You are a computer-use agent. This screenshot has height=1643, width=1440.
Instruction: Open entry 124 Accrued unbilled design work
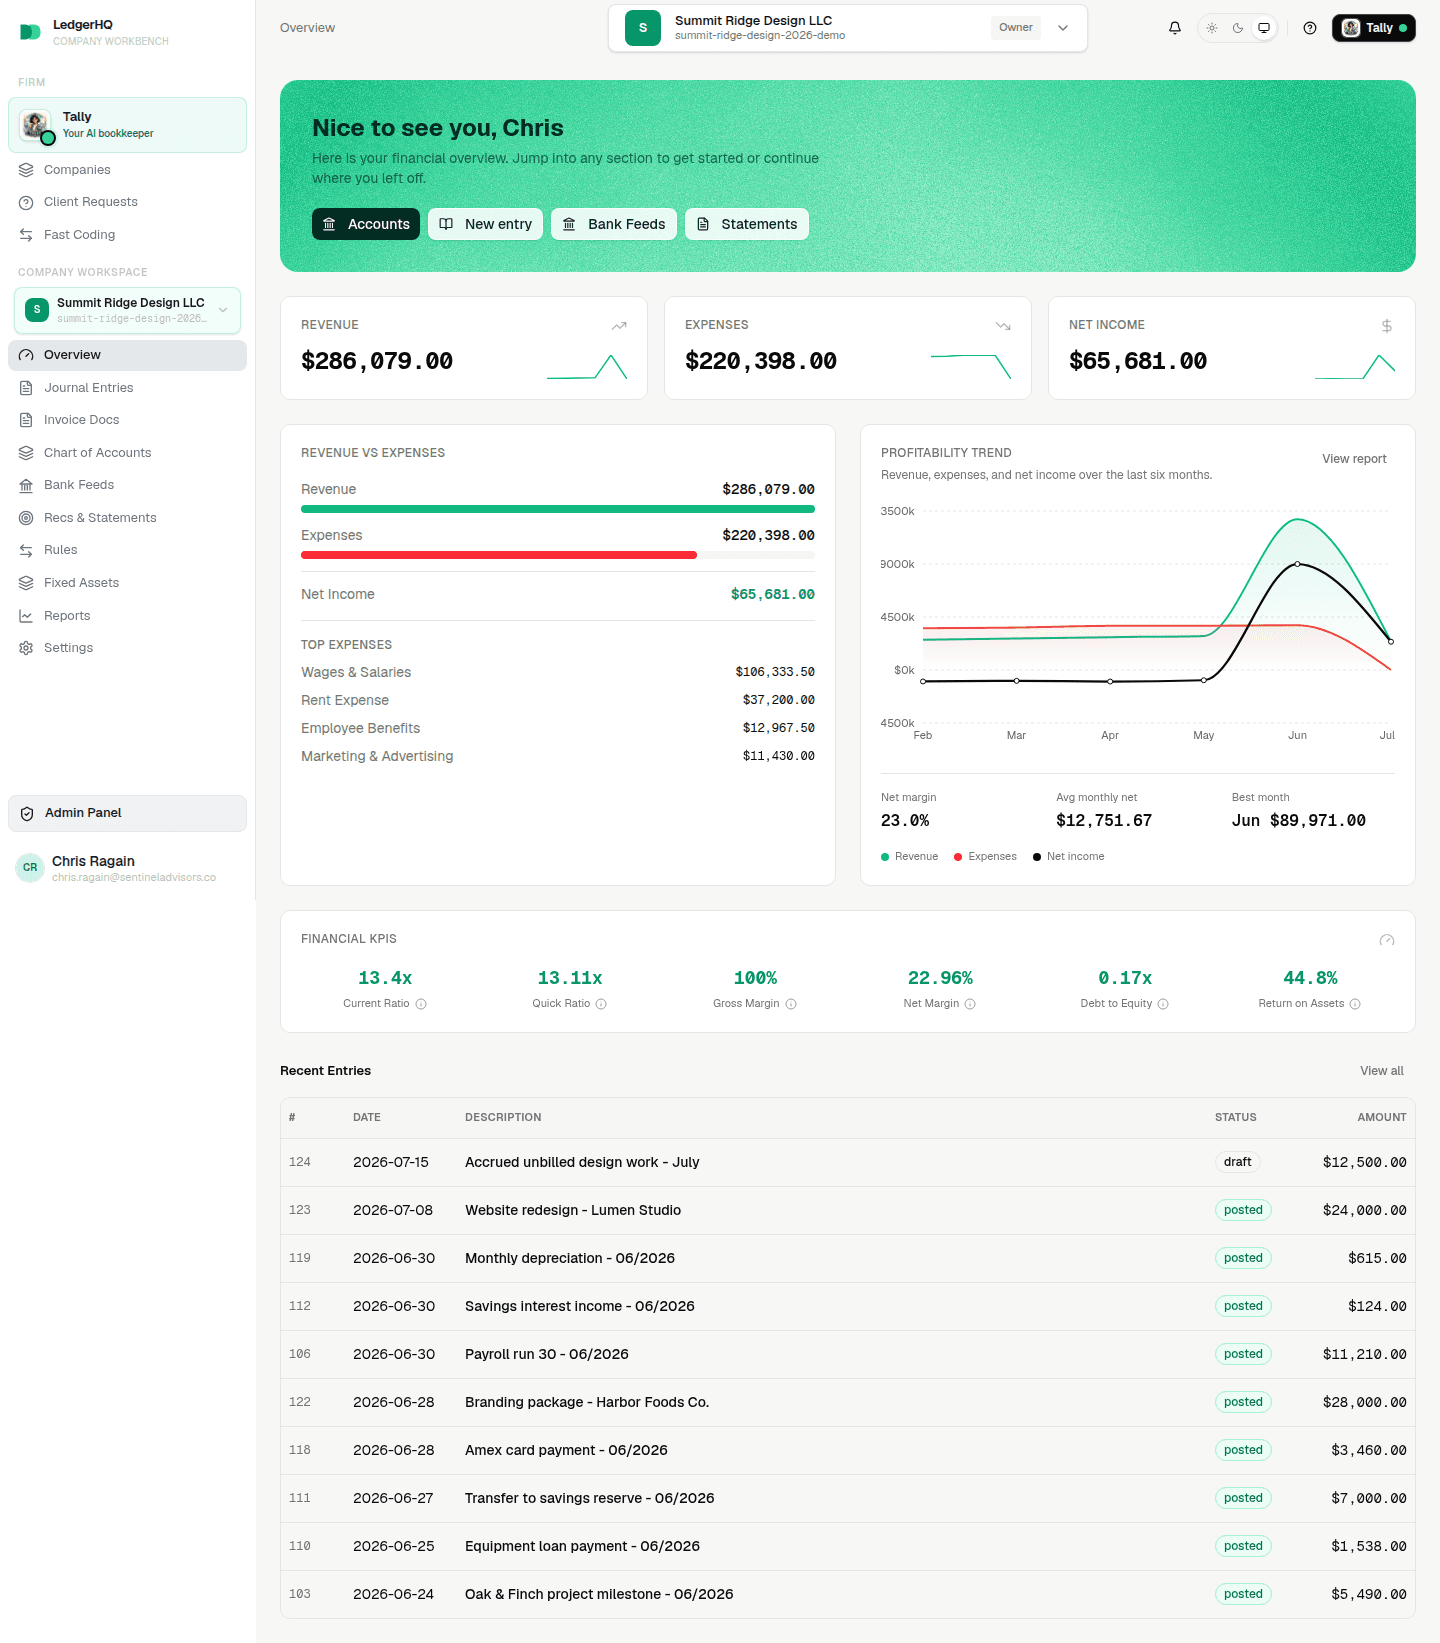coord(848,1162)
